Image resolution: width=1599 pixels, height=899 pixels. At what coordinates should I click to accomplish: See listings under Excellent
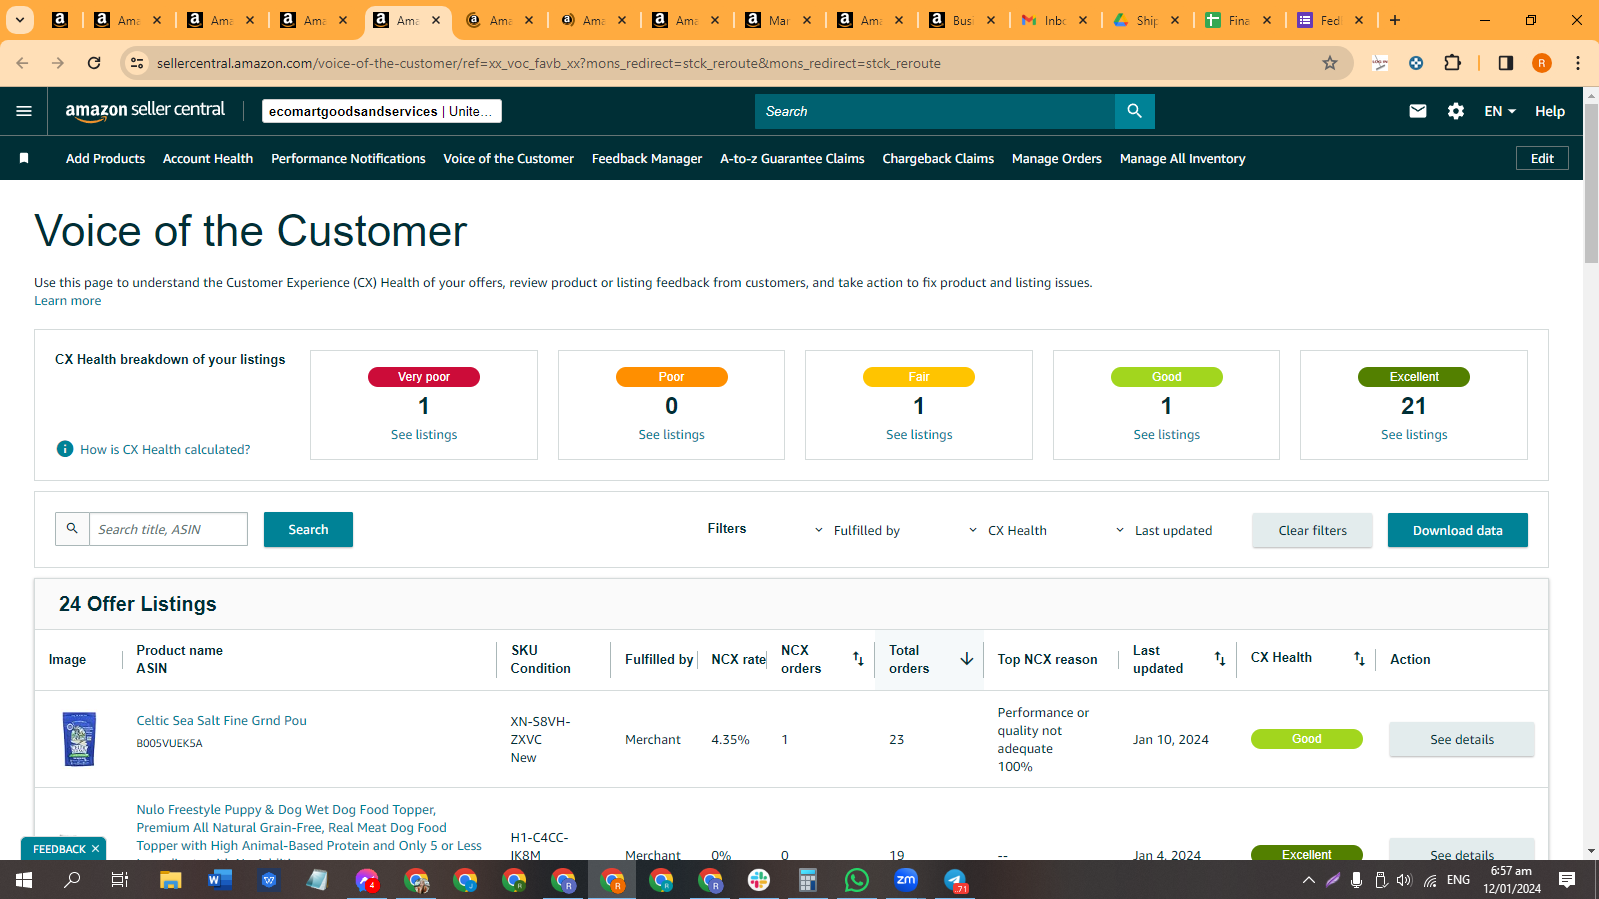coord(1414,434)
